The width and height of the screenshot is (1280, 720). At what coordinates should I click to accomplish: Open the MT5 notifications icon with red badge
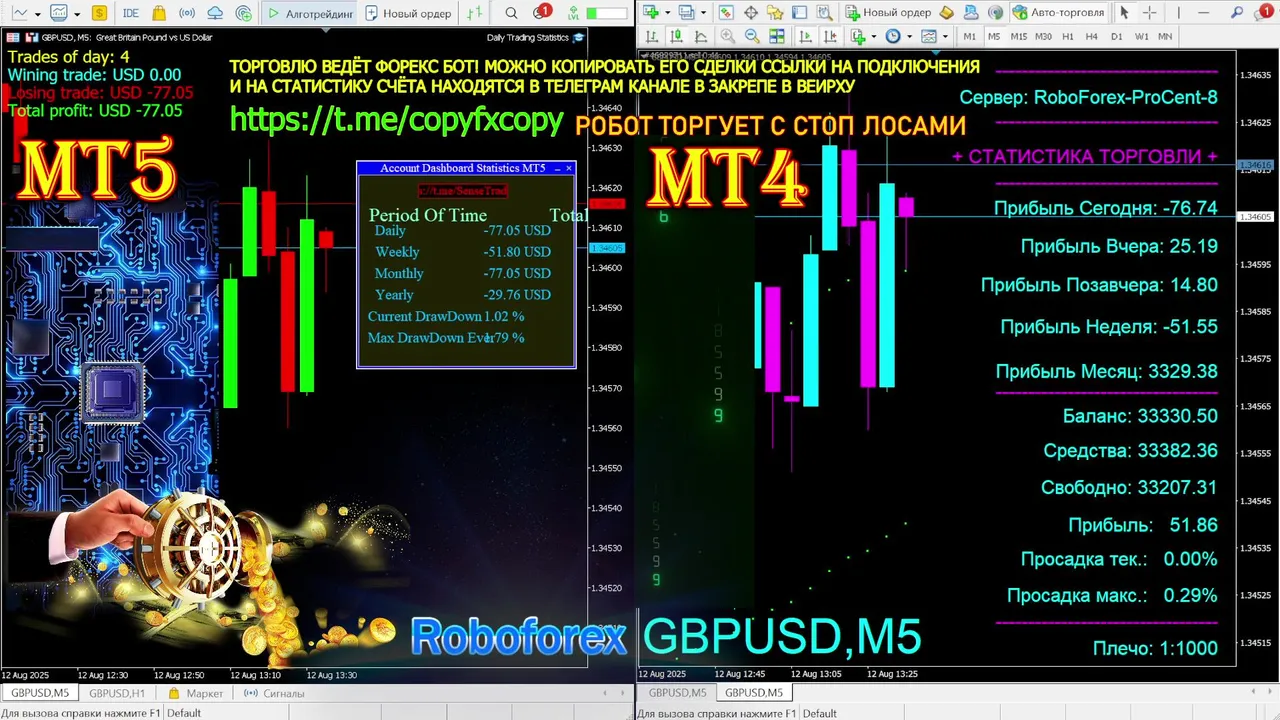[x=540, y=12]
